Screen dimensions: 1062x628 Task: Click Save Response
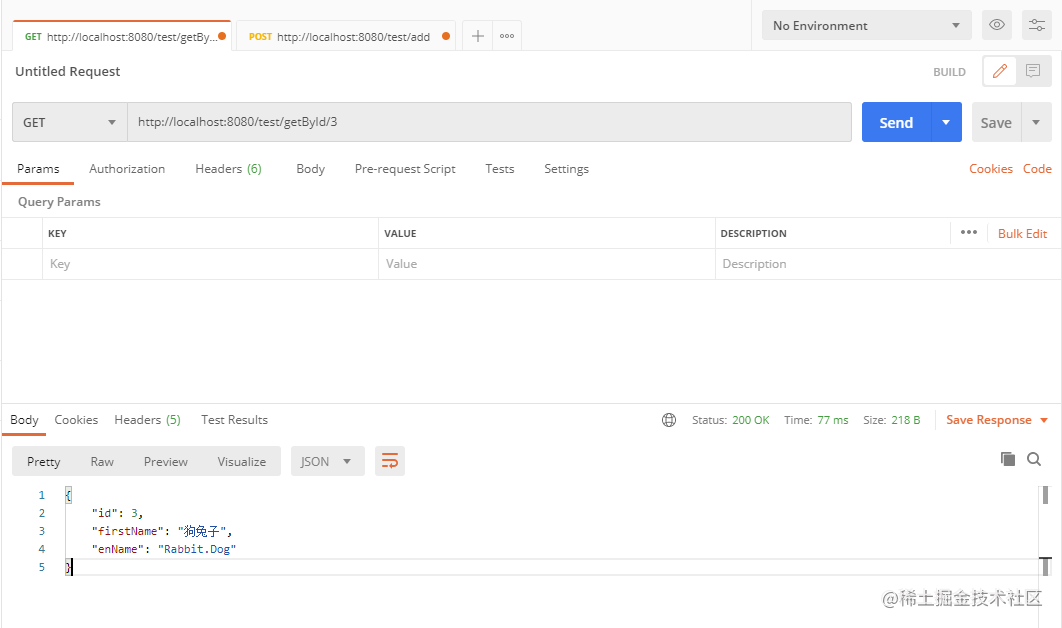coord(988,420)
